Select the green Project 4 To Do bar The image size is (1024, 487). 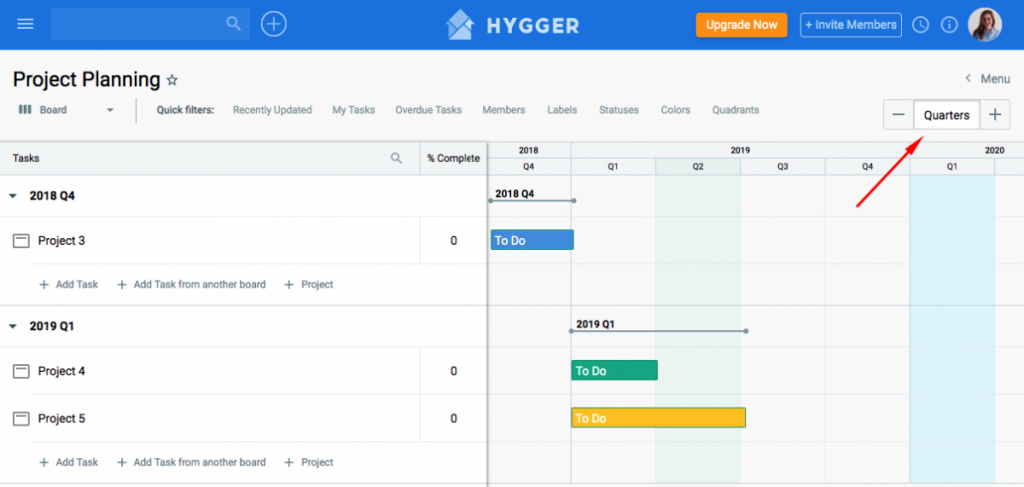click(x=614, y=371)
